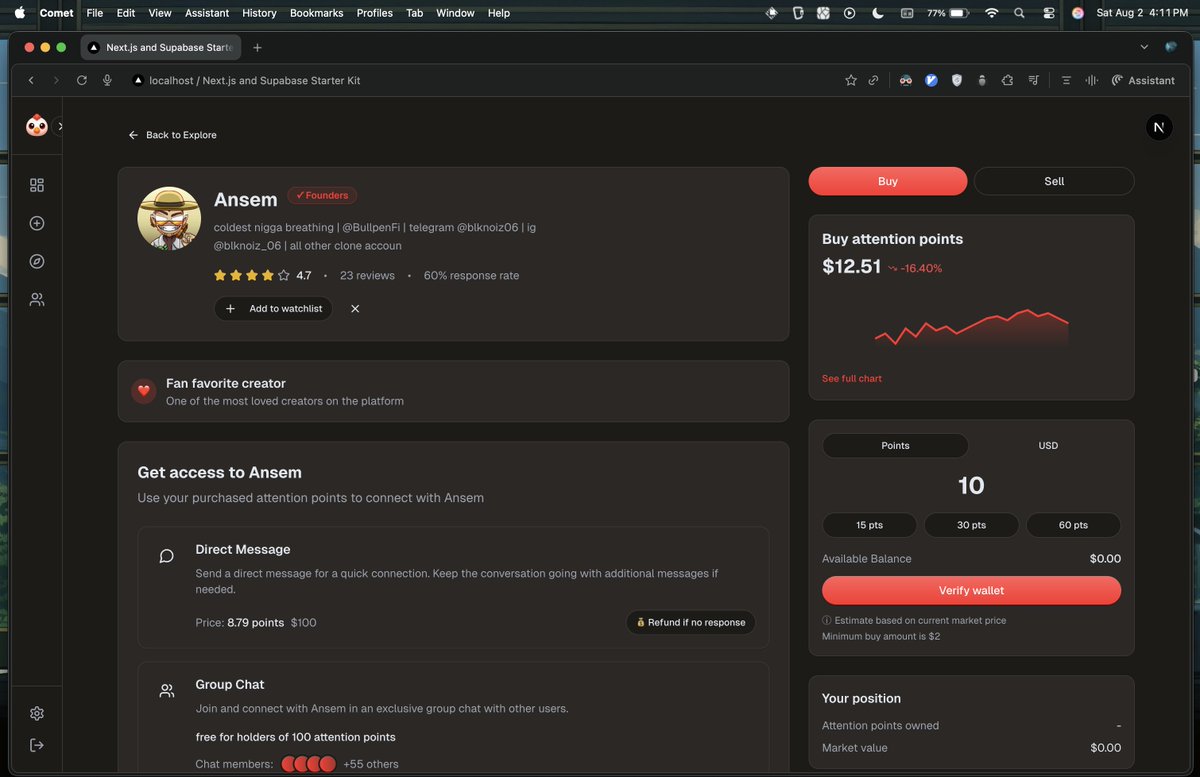The image size is (1200, 777).
Task: Open a new browser tab
Action: click(257, 47)
